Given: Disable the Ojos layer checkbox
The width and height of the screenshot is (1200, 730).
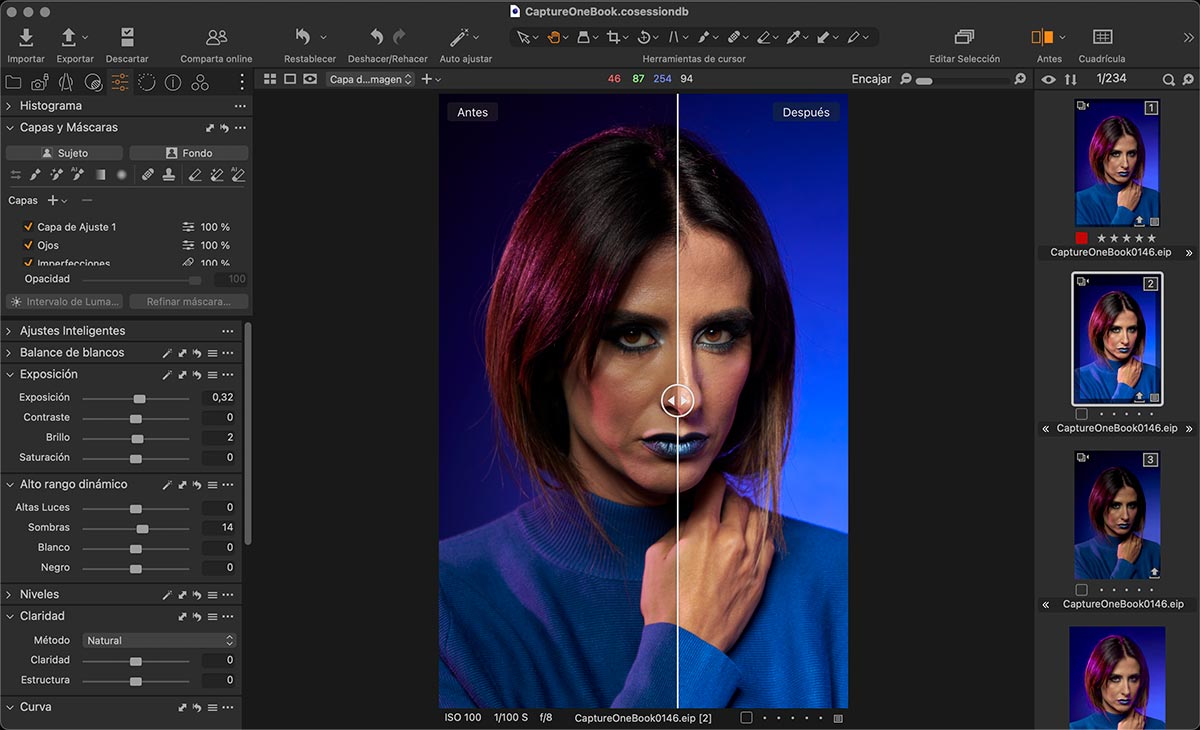Looking at the screenshot, I should [x=28, y=245].
